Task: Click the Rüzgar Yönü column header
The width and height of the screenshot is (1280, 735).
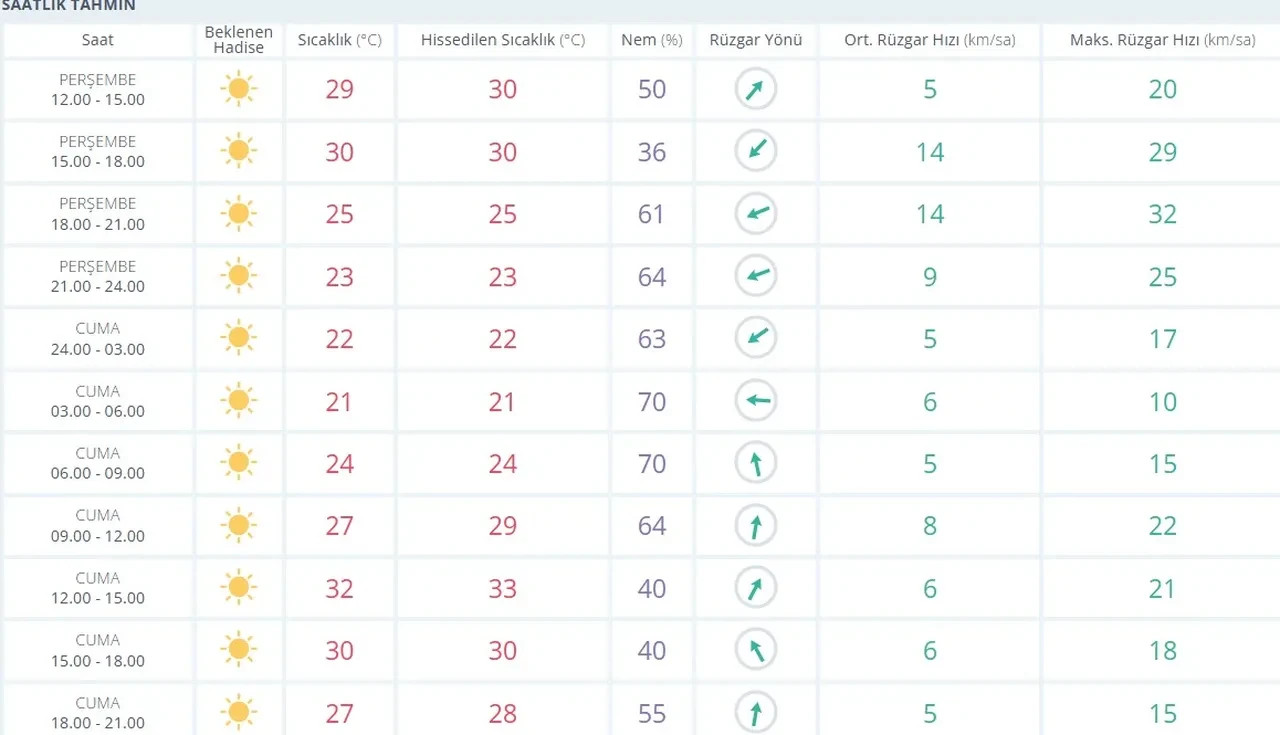Action: coord(756,40)
